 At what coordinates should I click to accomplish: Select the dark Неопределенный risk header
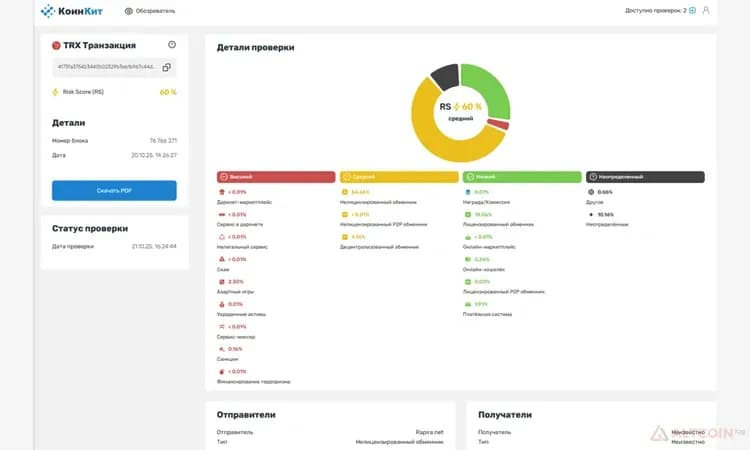[645, 177]
